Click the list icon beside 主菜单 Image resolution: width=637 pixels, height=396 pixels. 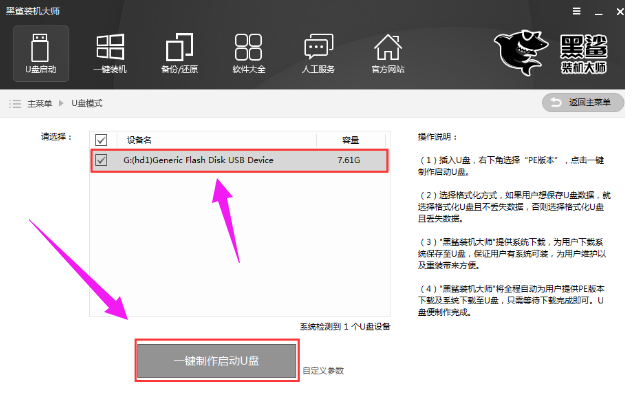coord(15,104)
